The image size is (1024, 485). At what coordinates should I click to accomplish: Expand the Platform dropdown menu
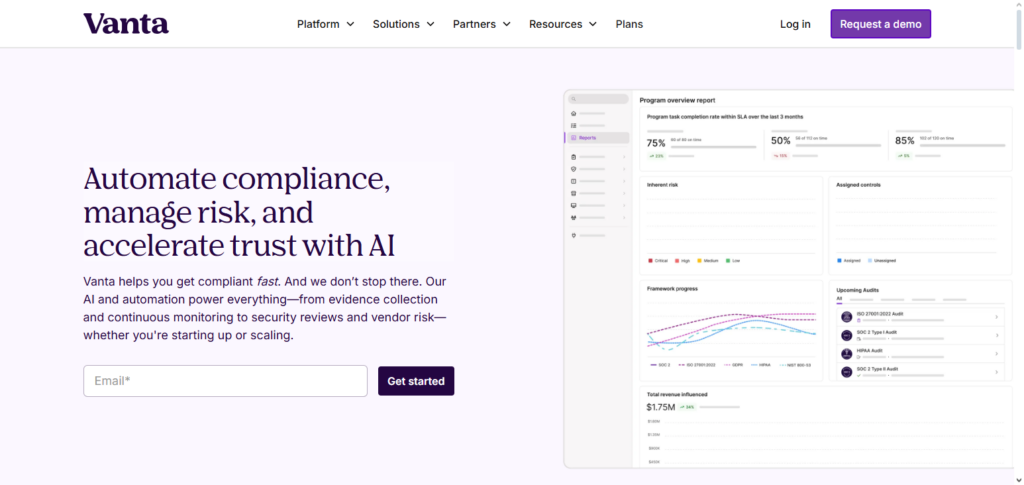coord(326,24)
